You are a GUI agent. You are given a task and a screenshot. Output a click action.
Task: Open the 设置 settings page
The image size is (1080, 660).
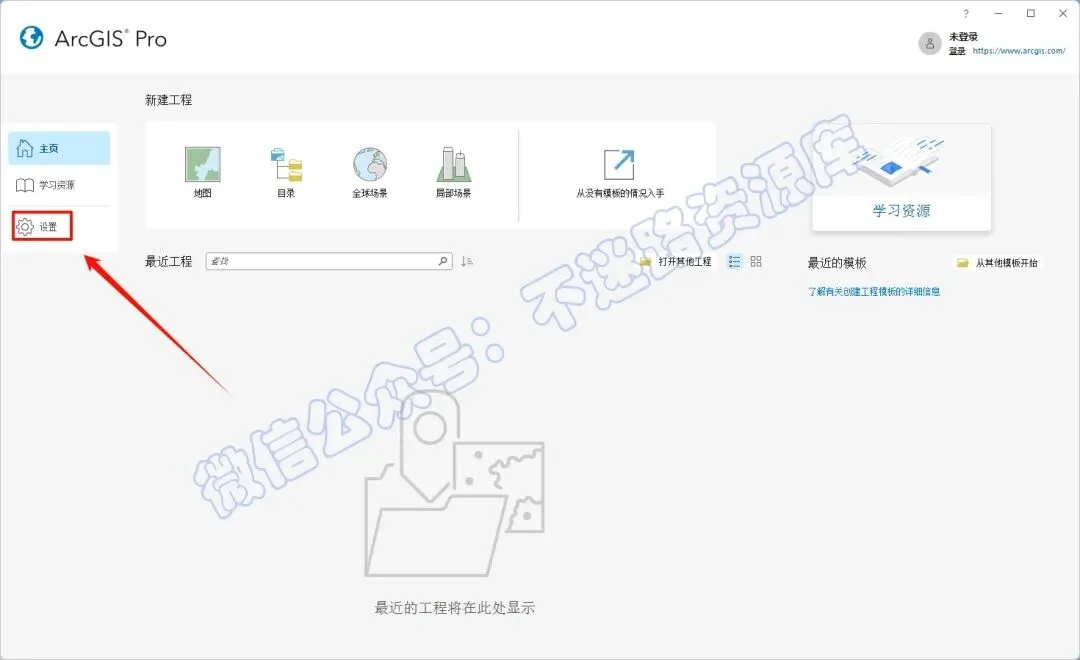[x=42, y=227]
